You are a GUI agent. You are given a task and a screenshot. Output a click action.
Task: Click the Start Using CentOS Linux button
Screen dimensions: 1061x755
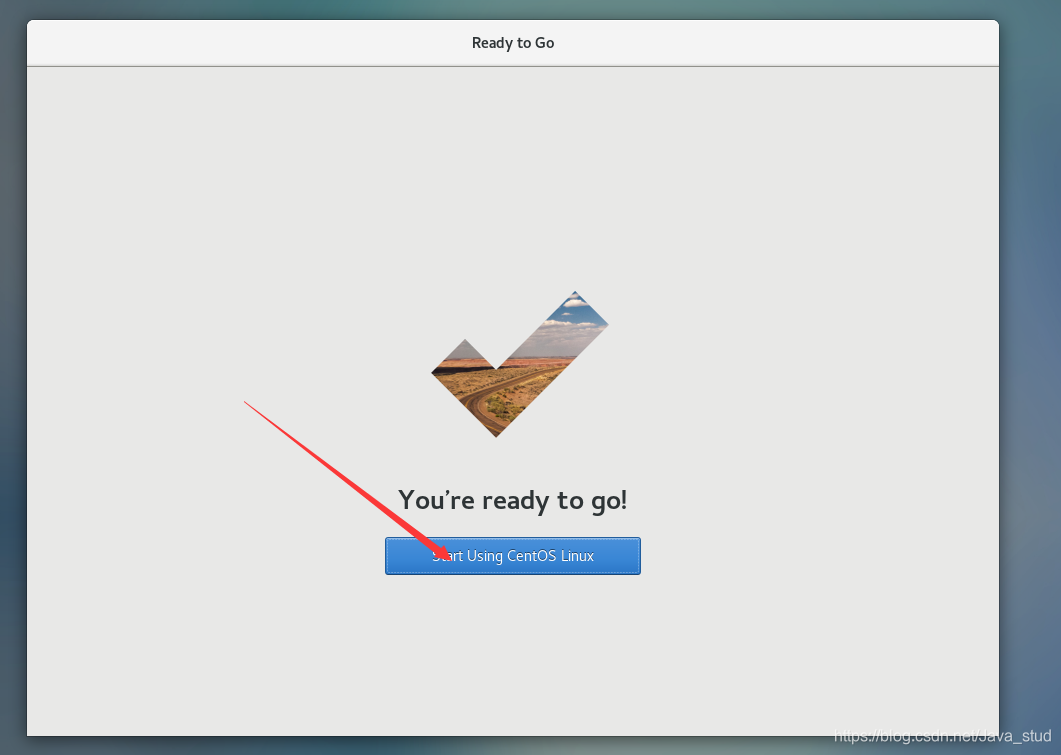(x=512, y=555)
